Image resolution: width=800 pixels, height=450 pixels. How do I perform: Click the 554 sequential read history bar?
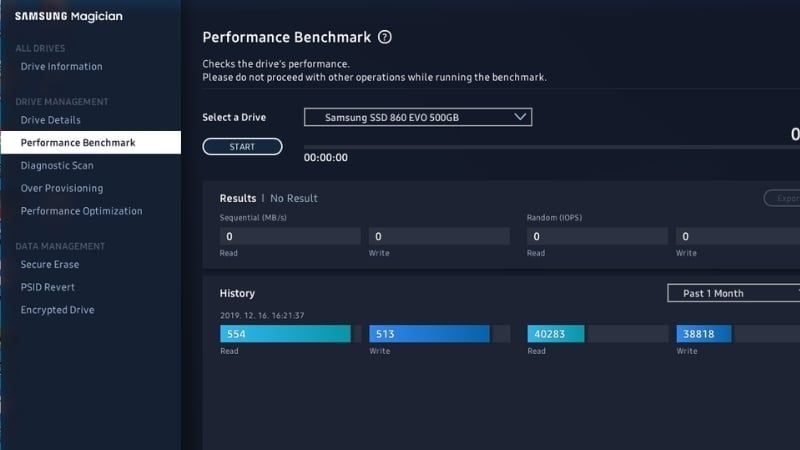tap(285, 334)
